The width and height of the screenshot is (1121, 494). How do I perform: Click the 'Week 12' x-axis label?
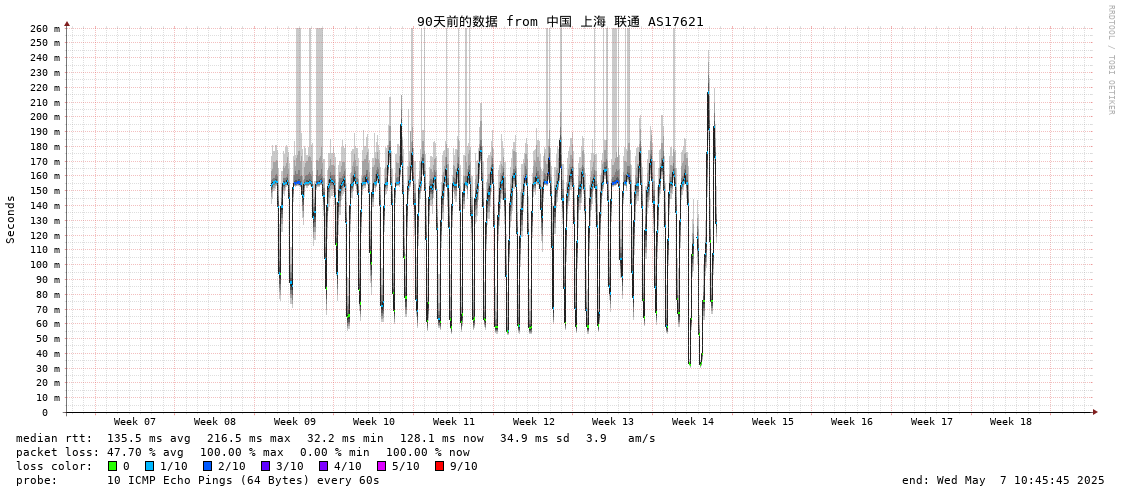click(533, 422)
